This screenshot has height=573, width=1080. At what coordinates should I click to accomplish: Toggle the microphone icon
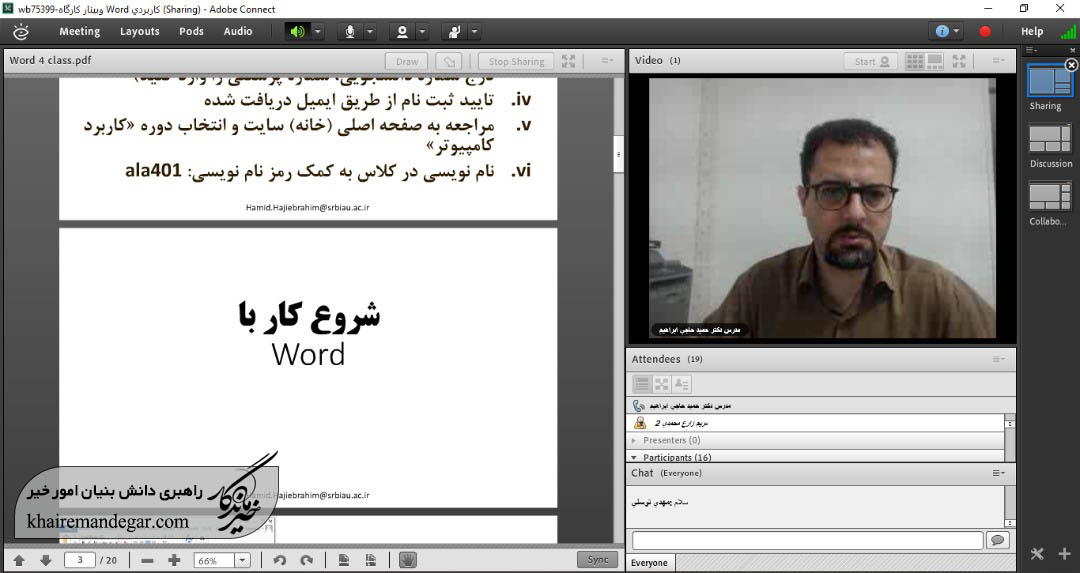350,32
